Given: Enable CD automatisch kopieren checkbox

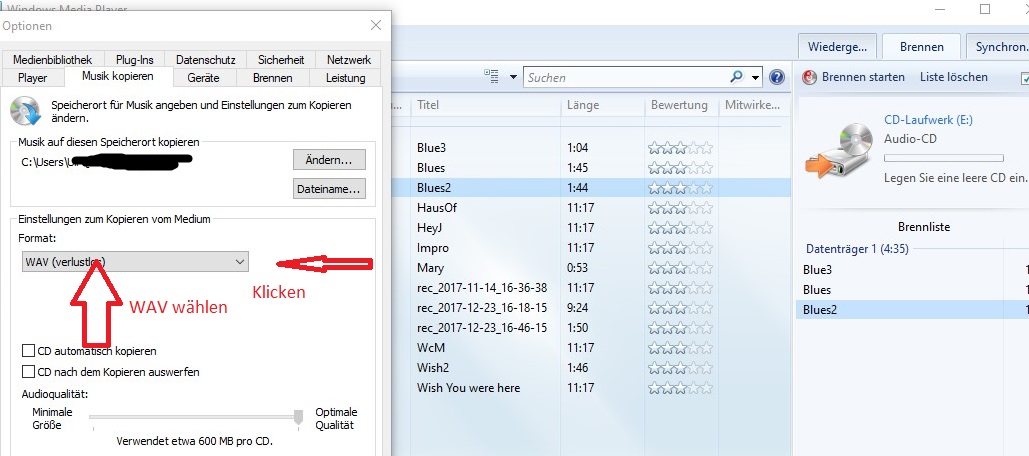Looking at the screenshot, I should tap(28, 351).
